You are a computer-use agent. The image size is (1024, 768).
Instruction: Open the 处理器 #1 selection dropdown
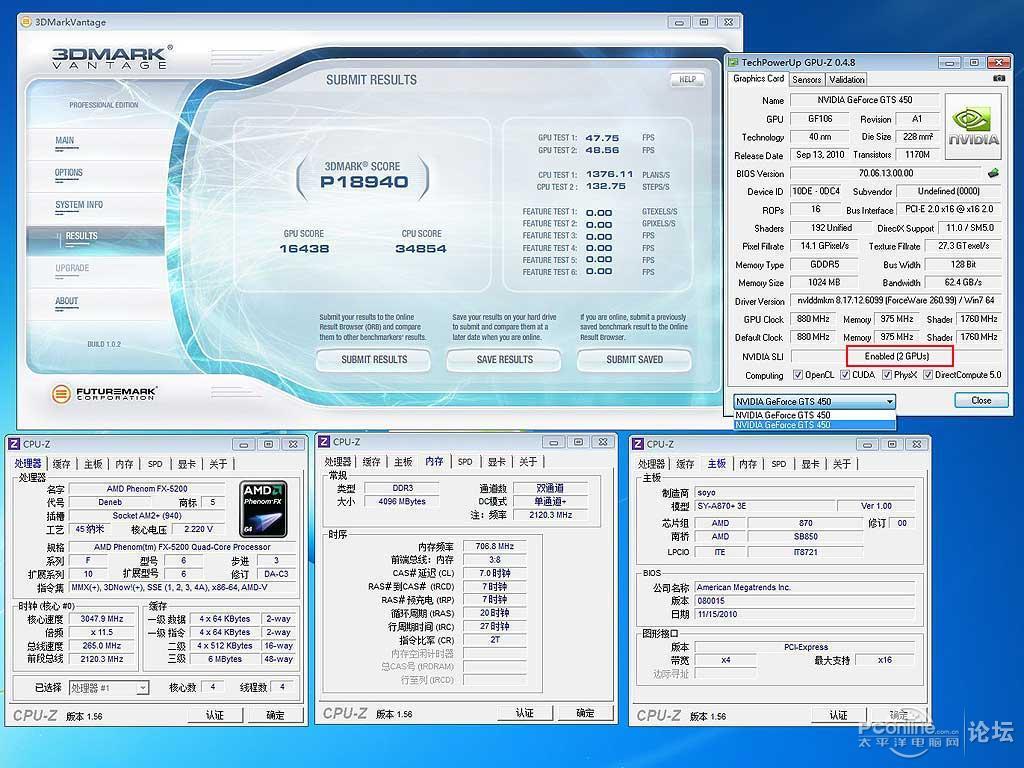pyautogui.click(x=109, y=688)
